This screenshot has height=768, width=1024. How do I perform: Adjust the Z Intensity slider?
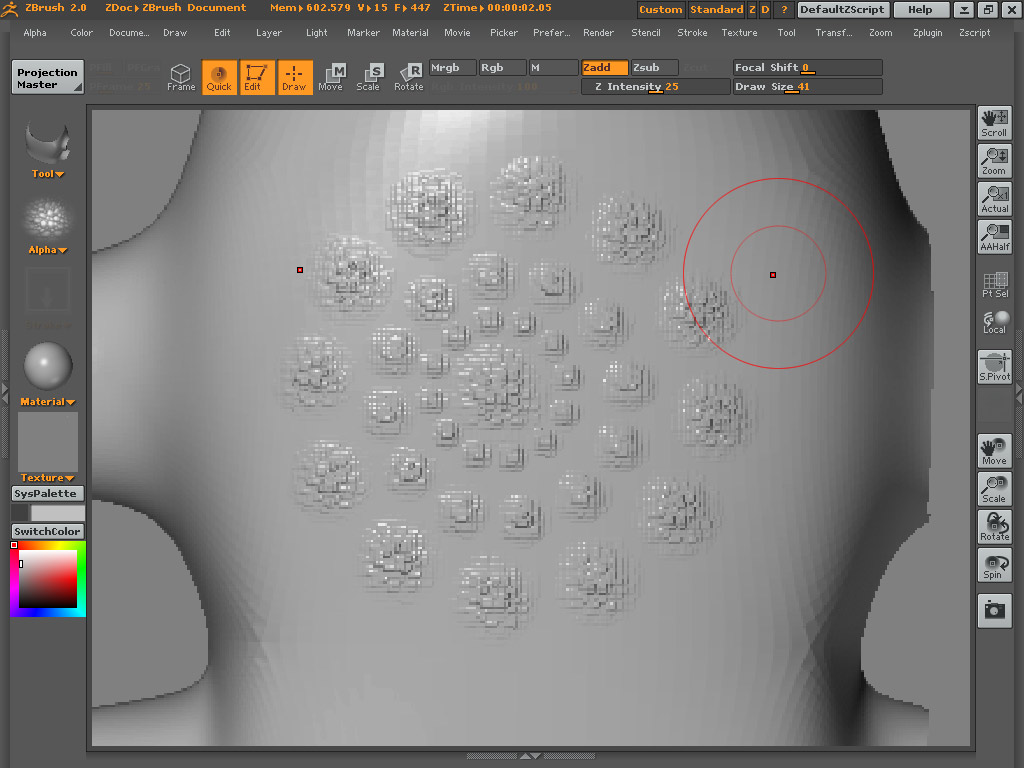click(655, 86)
